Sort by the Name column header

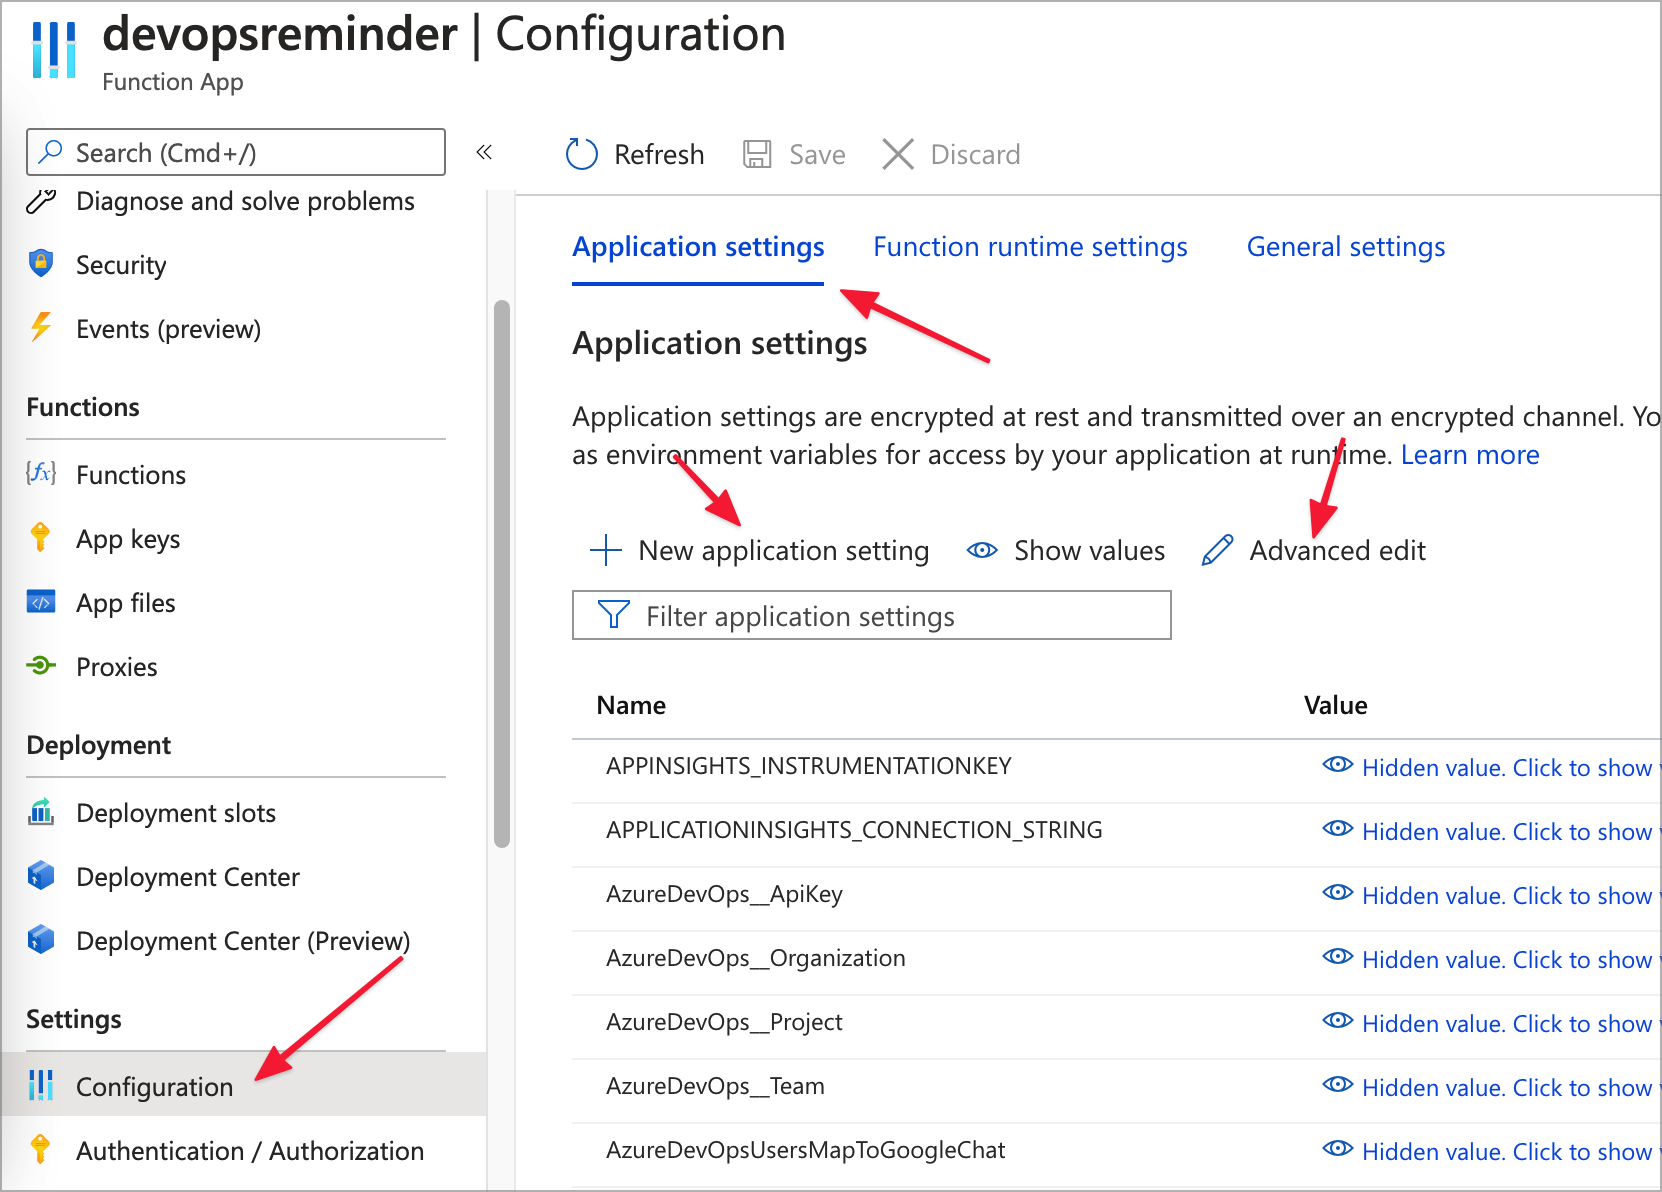click(631, 705)
